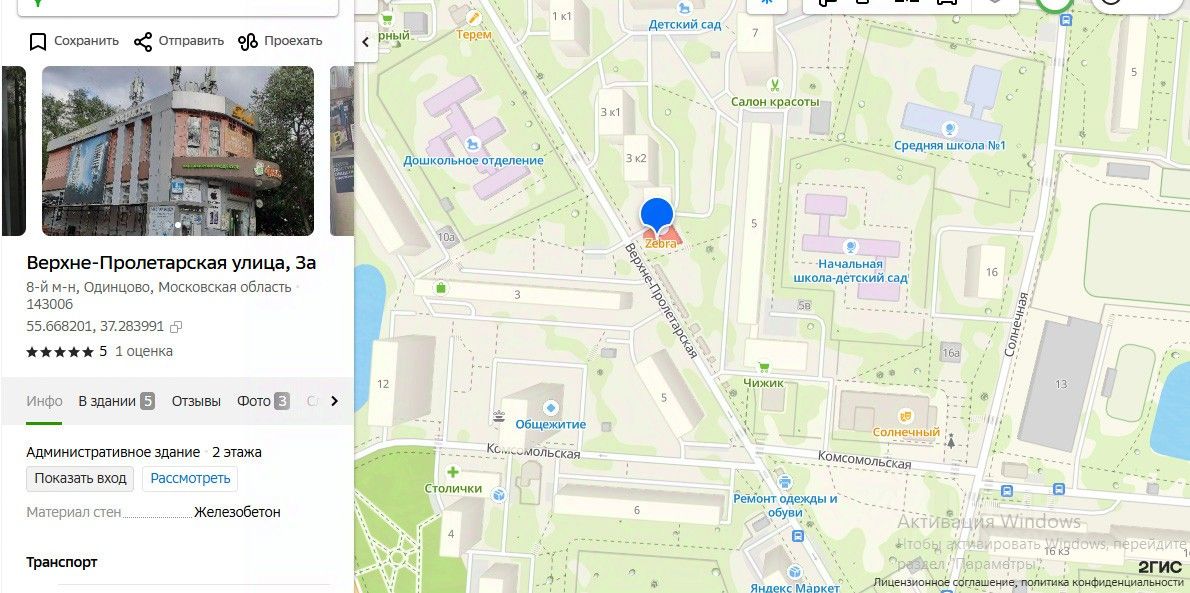Select the Салон красоты scissors icon
Image resolution: width=1190 pixels, height=593 pixels.
point(775,84)
